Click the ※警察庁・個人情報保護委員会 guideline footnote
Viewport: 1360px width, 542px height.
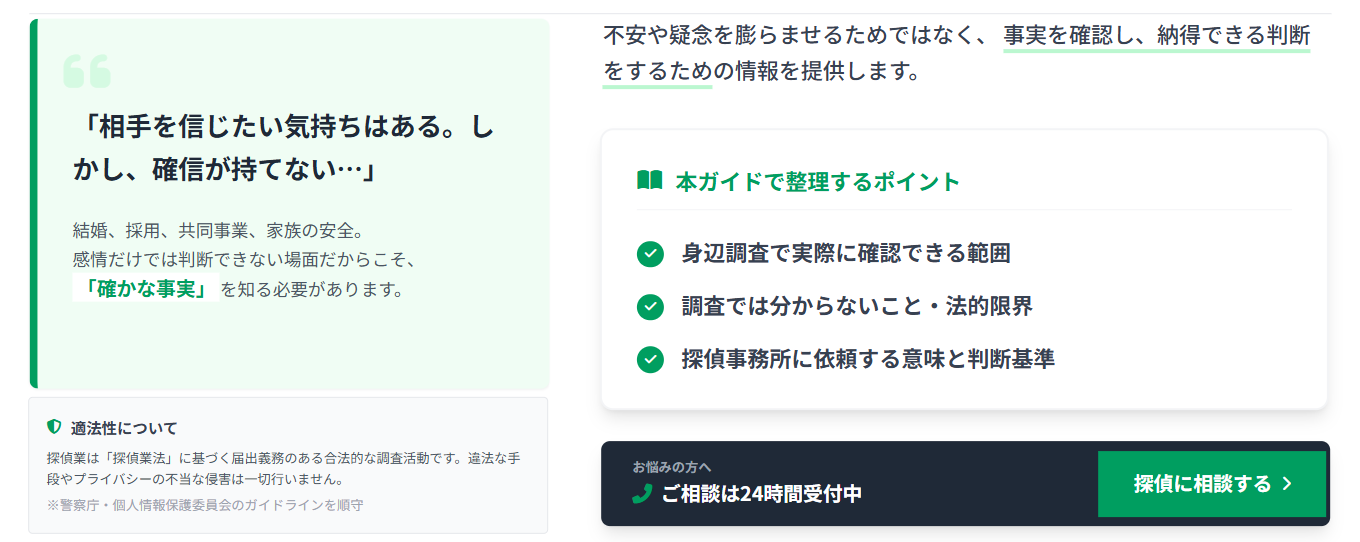point(205,505)
